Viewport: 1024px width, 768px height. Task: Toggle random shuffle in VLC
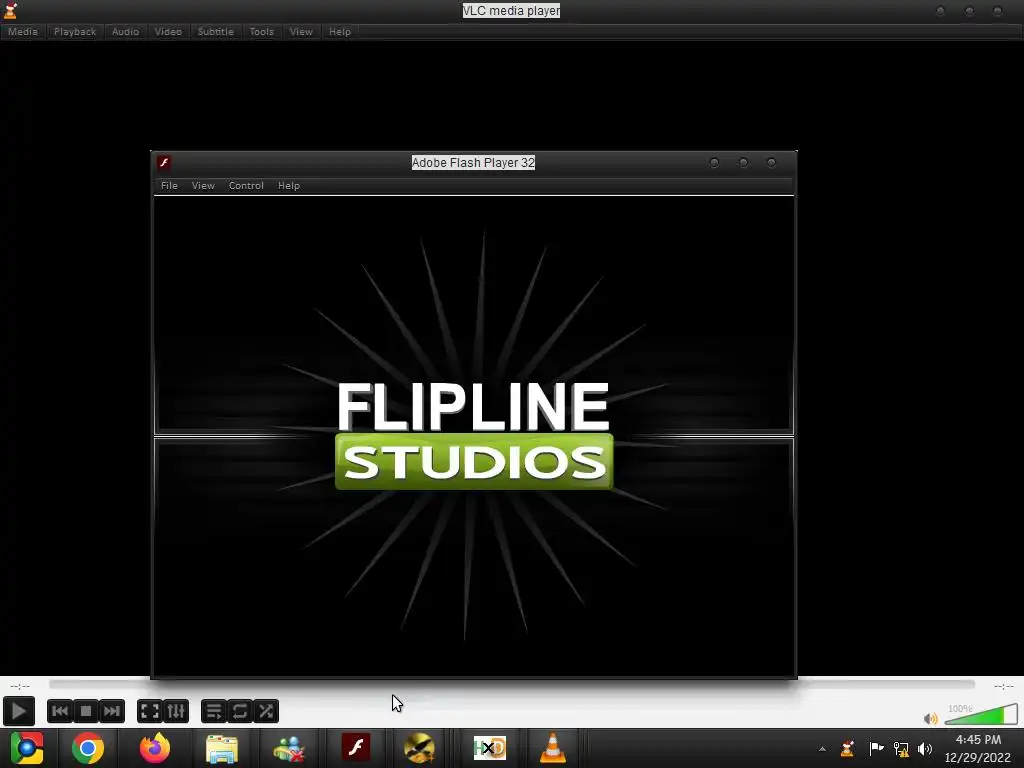pos(266,711)
